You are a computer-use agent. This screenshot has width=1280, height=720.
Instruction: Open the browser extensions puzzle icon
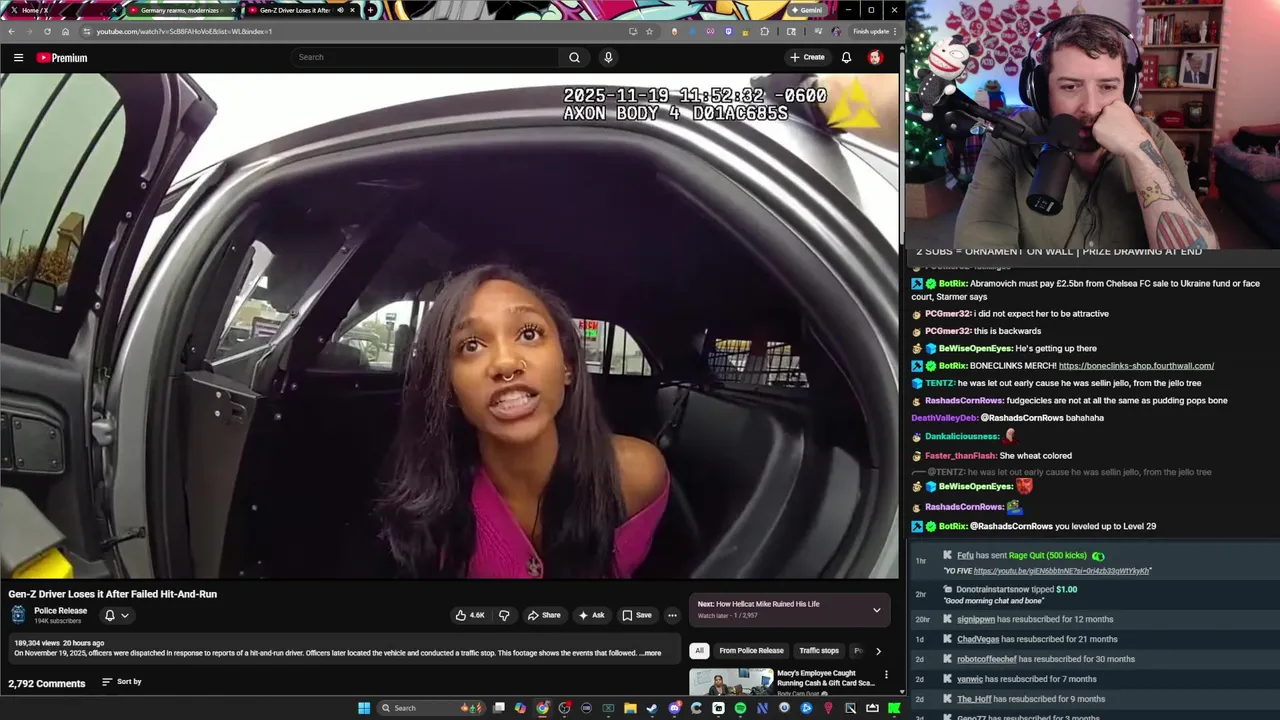pos(765,31)
